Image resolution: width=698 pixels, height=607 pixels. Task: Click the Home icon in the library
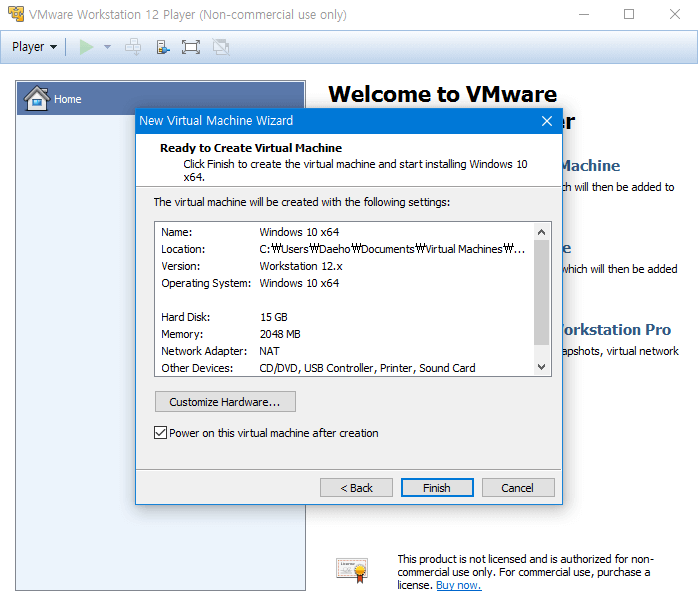[x=36, y=98]
